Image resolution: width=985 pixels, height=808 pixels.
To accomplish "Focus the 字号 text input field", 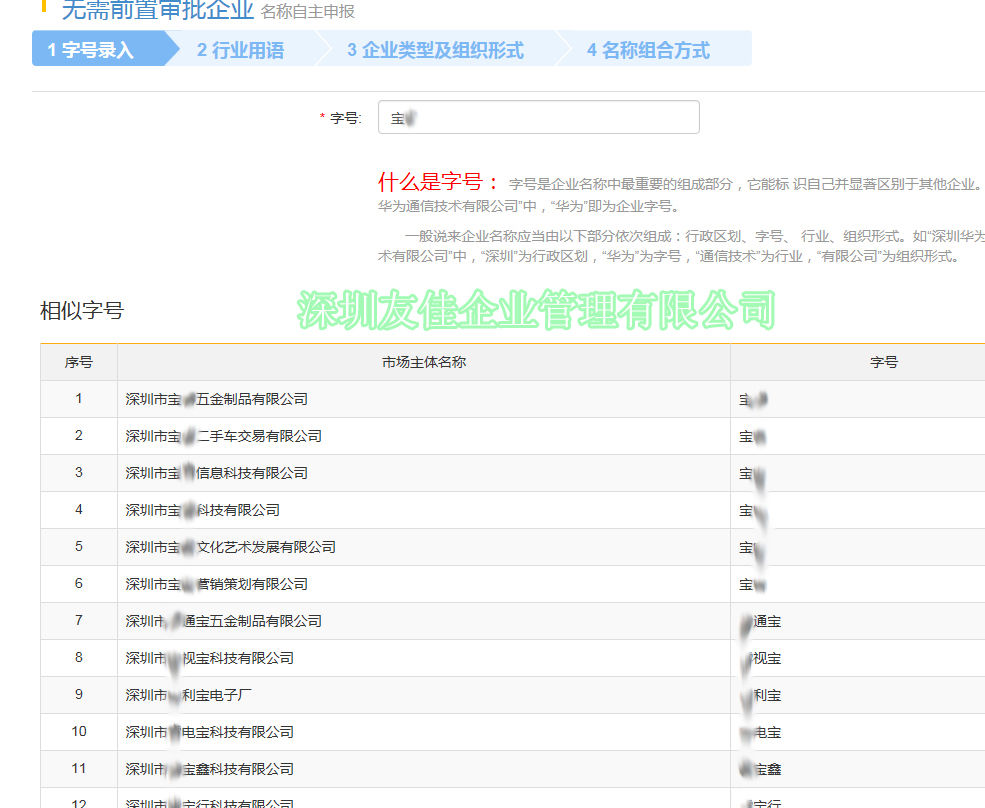I will pyautogui.click(x=538, y=118).
